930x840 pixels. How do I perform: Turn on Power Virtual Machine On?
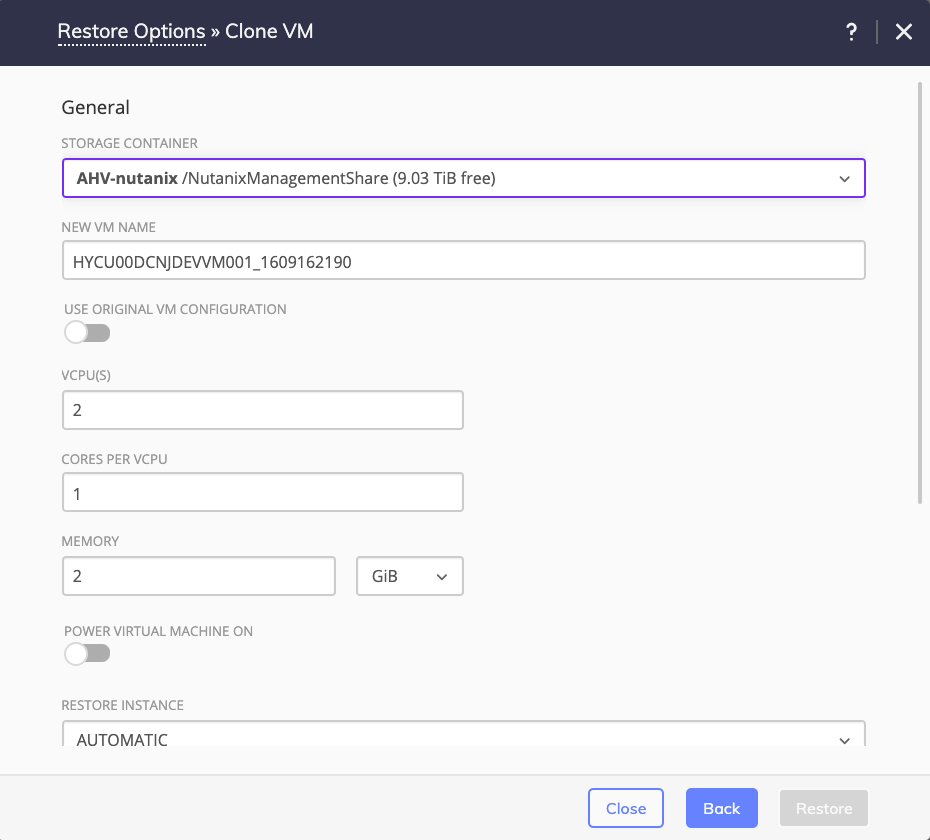(x=87, y=653)
